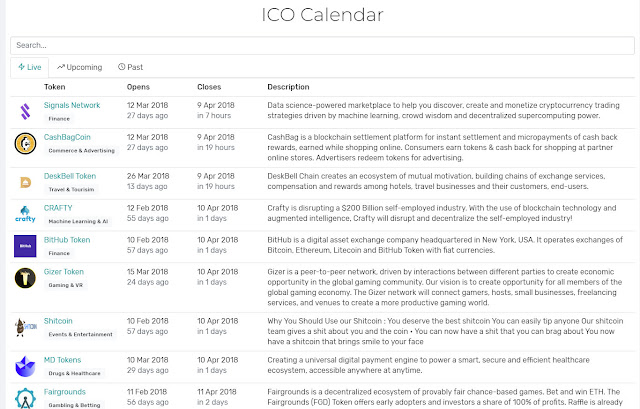This screenshot has width=640, height=409.
Task: Focus the Search input field
Action: click(x=320, y=45)
